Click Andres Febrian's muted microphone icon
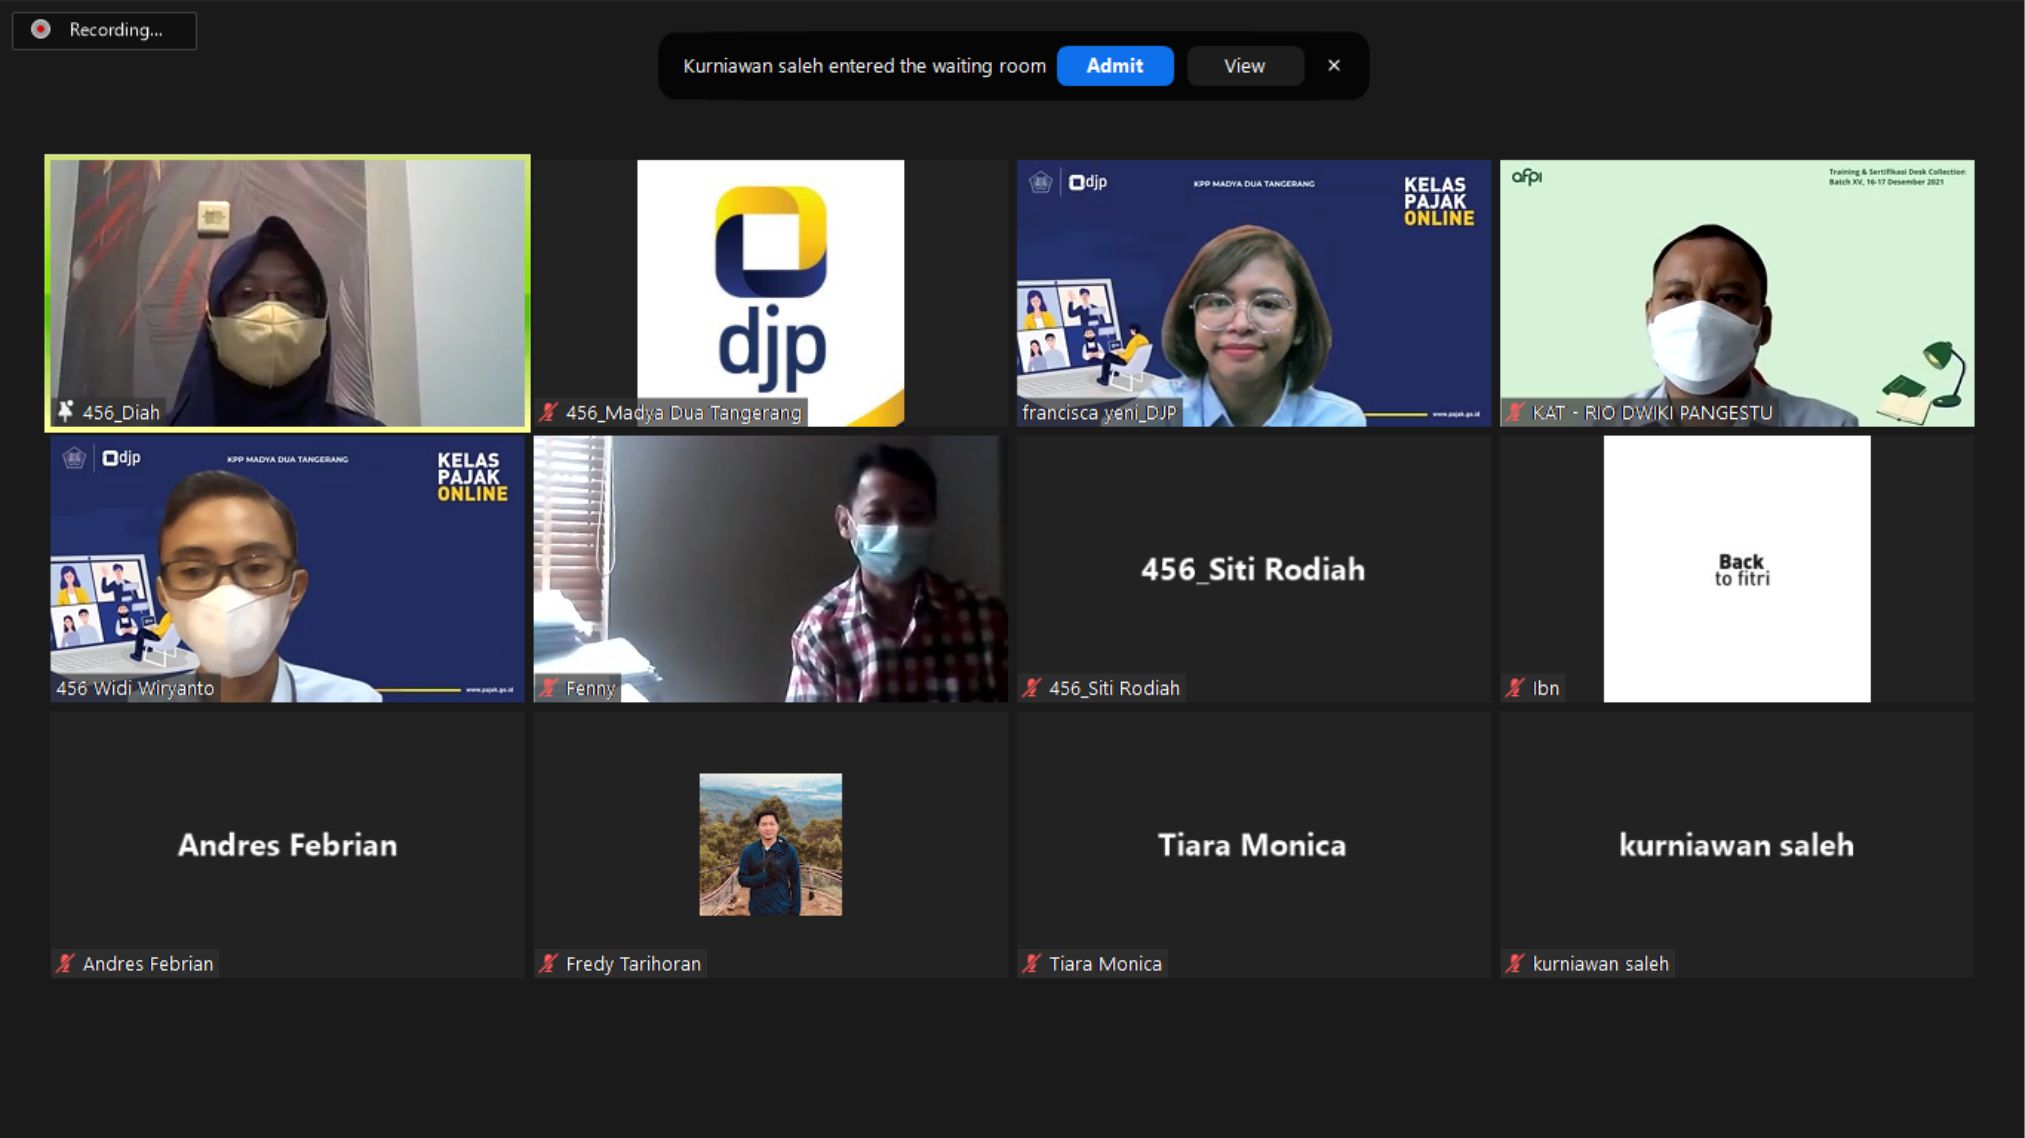 tap(65, 964)
